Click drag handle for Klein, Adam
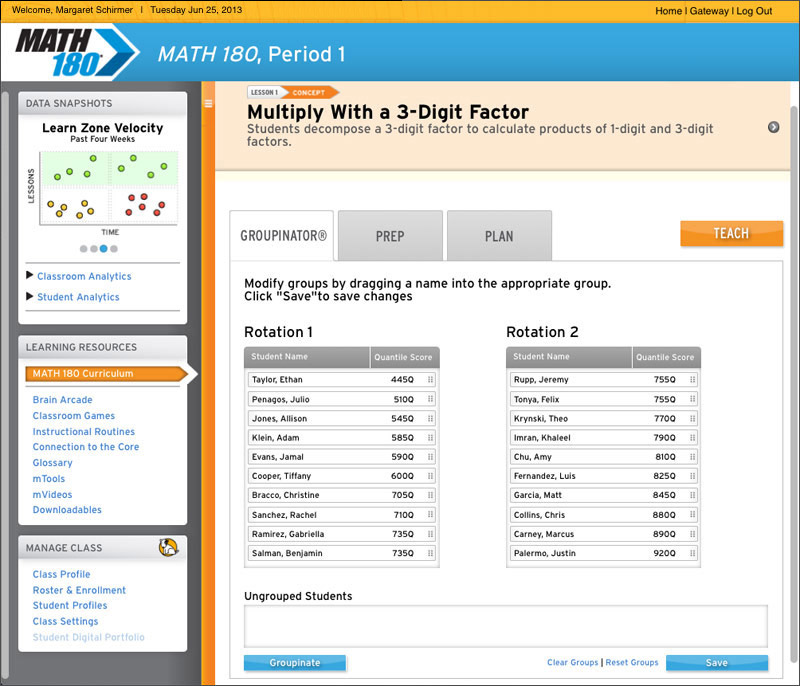The image size is (800, 686). [x=431, y=438]
